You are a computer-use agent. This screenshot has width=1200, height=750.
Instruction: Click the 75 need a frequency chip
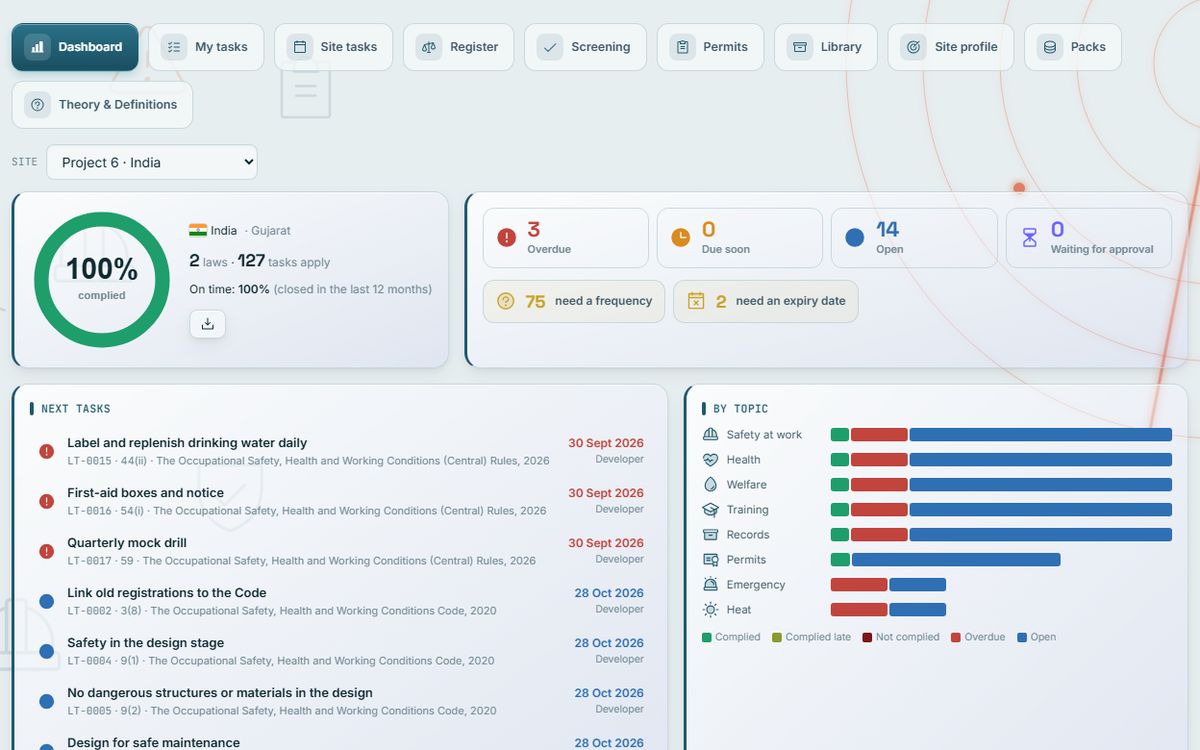tap(574, 301)
